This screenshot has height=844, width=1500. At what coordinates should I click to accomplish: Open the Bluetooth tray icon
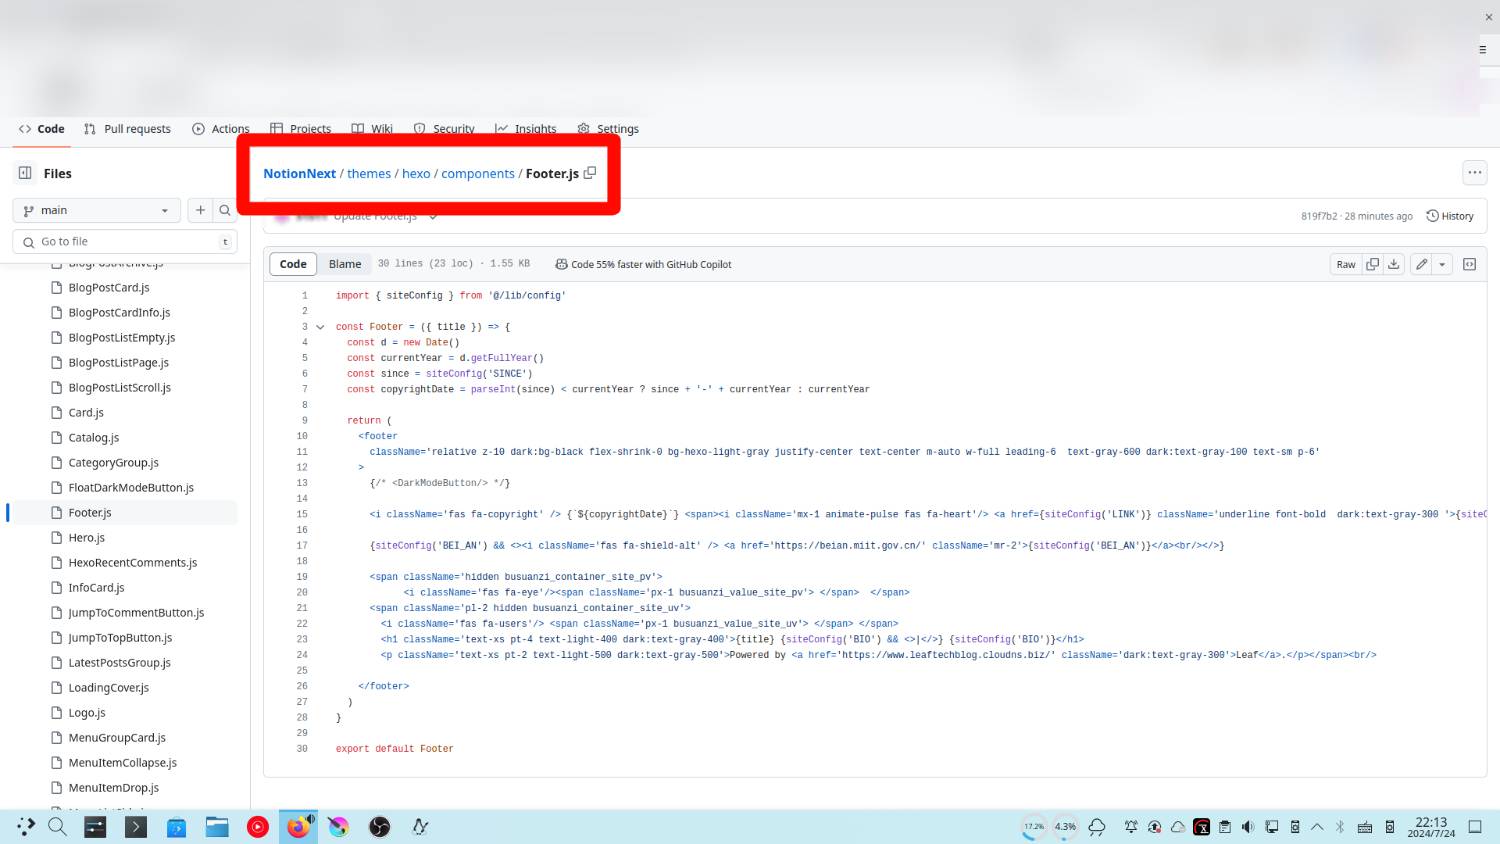point(1340,827)
